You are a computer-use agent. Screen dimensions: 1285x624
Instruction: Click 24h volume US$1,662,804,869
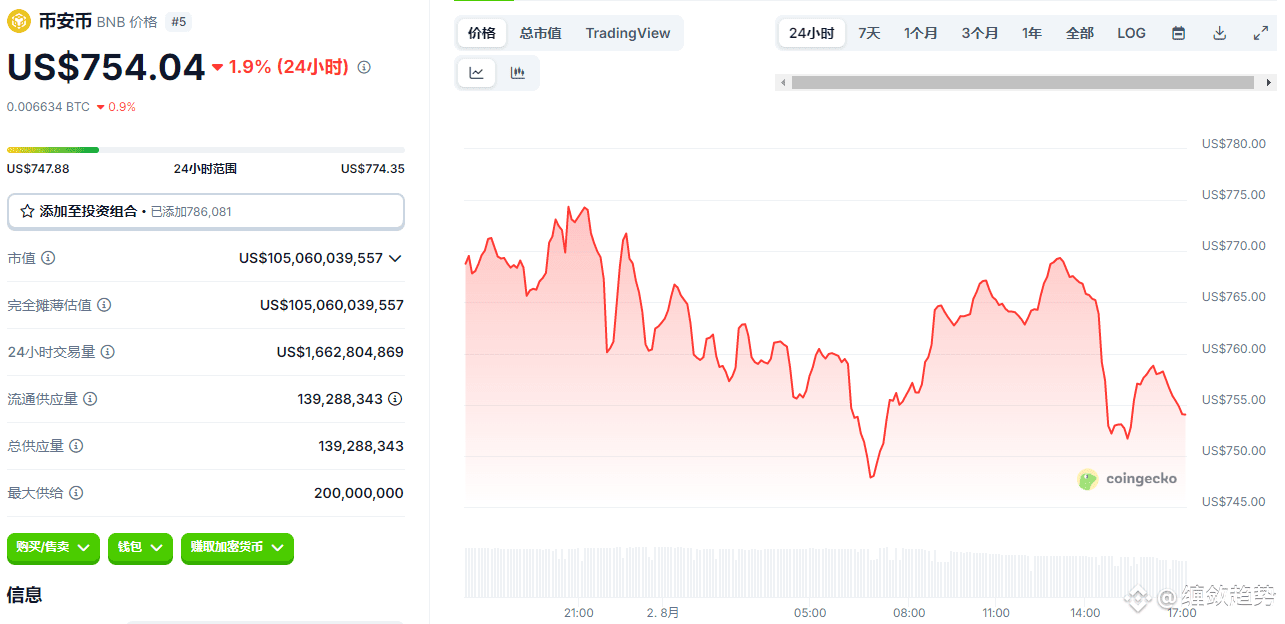(340, 352)
